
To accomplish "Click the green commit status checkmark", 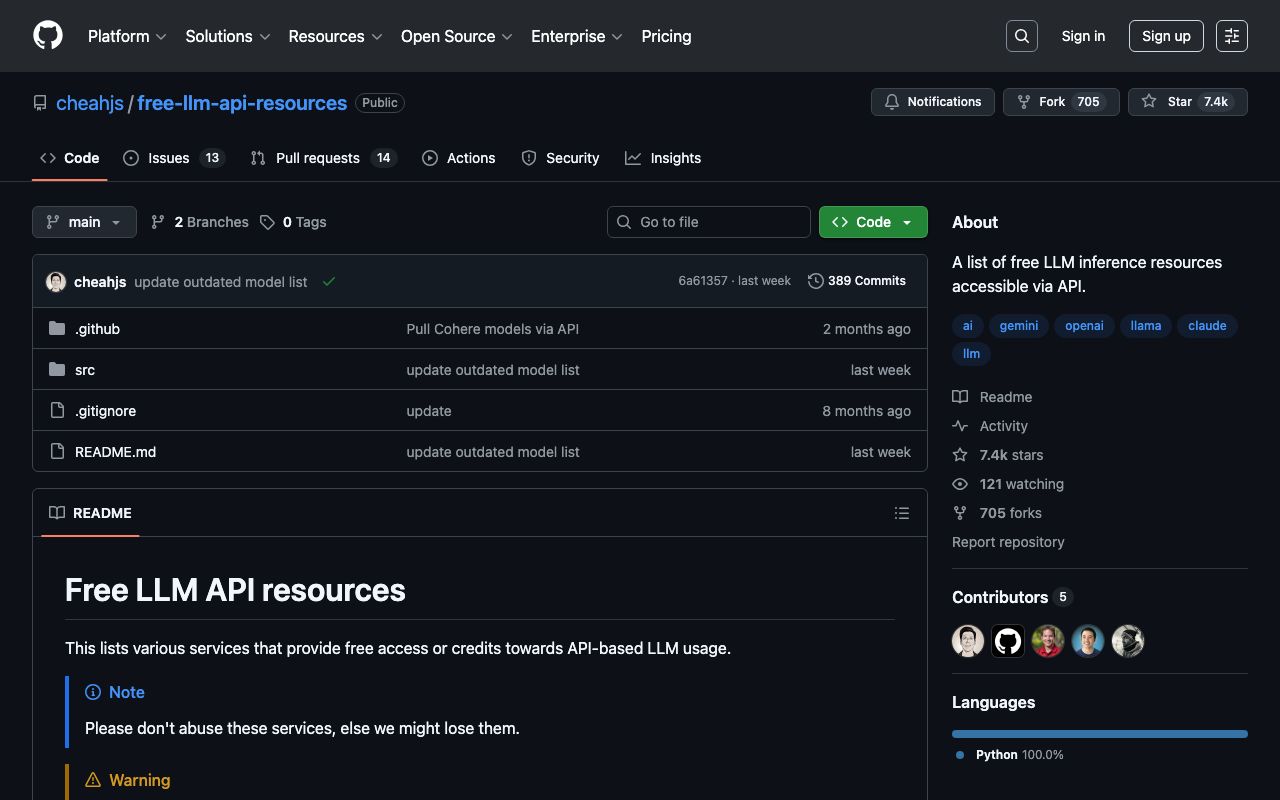I will (x=329, y=282).
